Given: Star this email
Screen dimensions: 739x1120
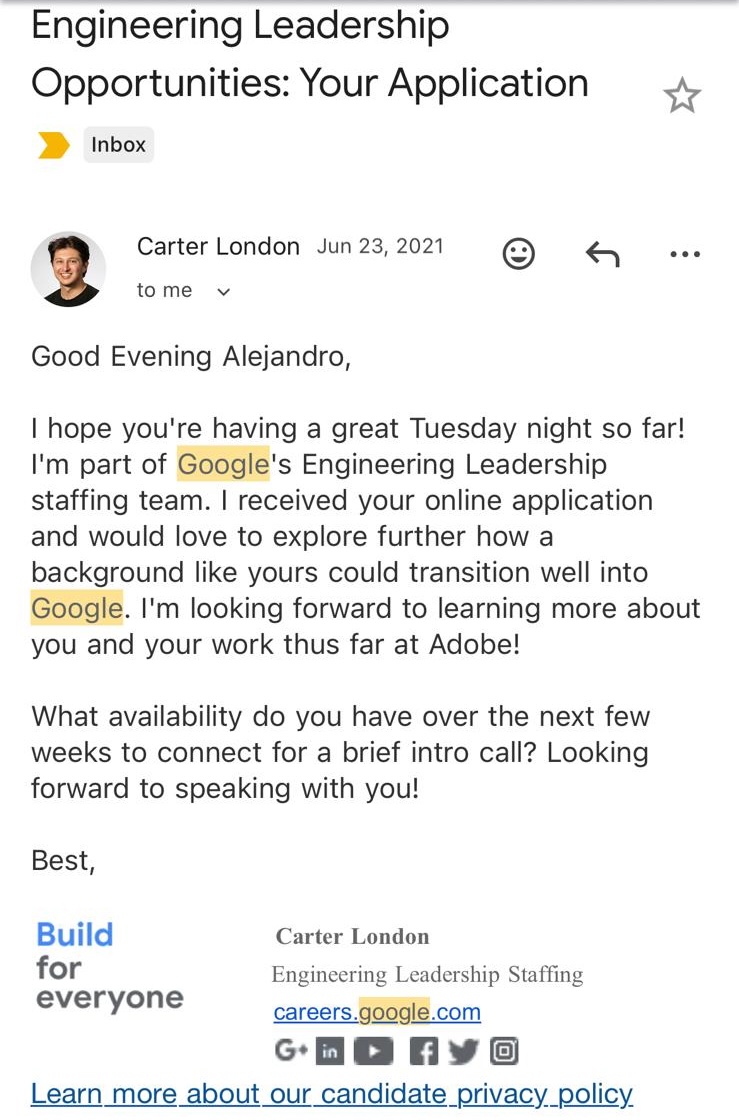Looking at the screenshot, I should coord(683,95).
